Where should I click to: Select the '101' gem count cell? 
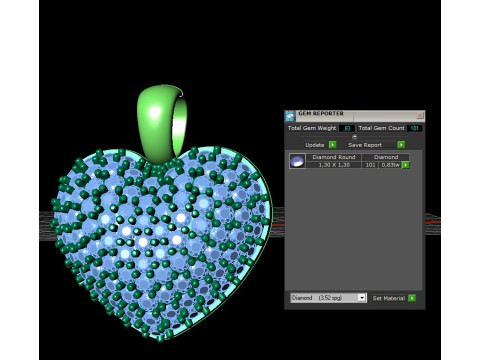coord(370,165)
